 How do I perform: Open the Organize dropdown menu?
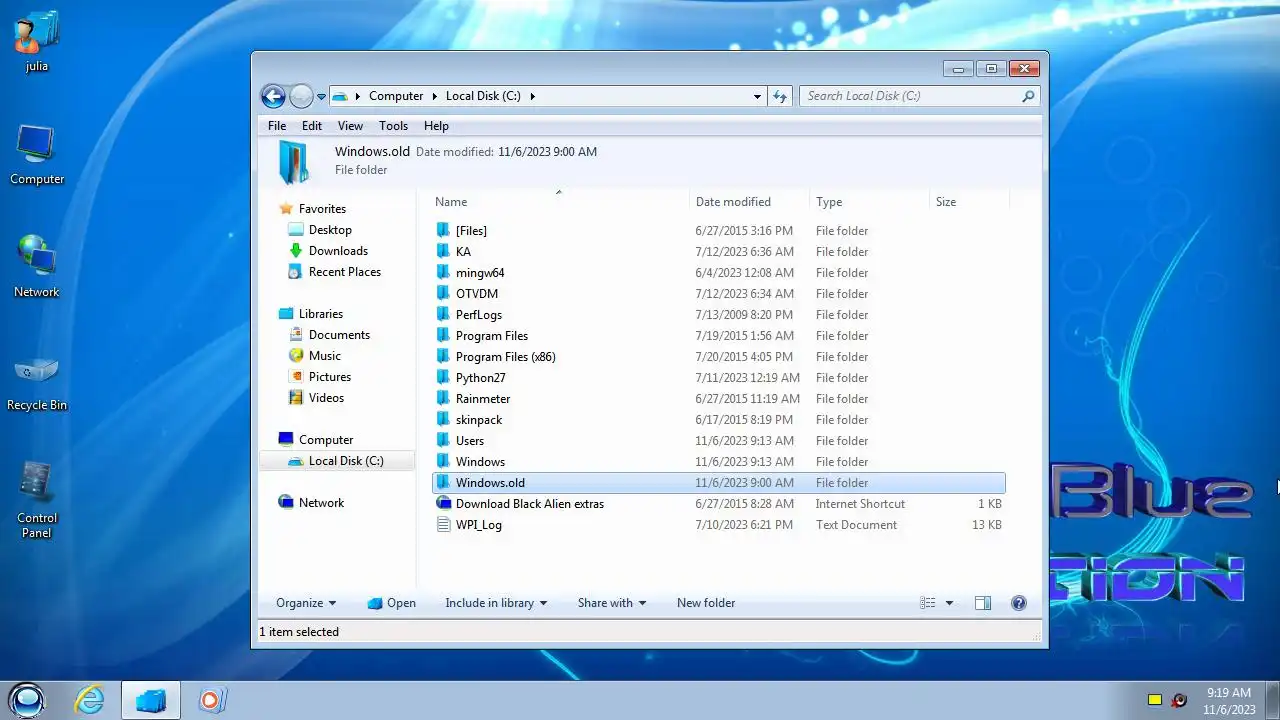tap(306, 603)
